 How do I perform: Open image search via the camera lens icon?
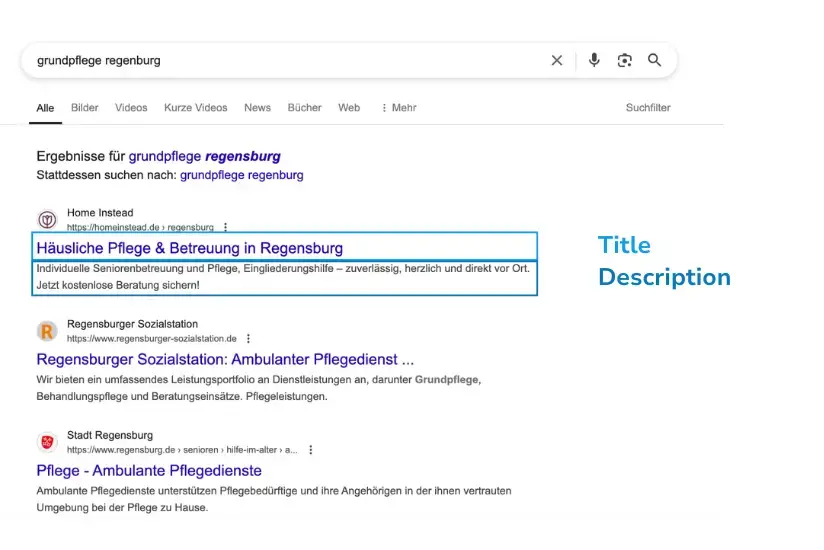click(x=624, y=60)
